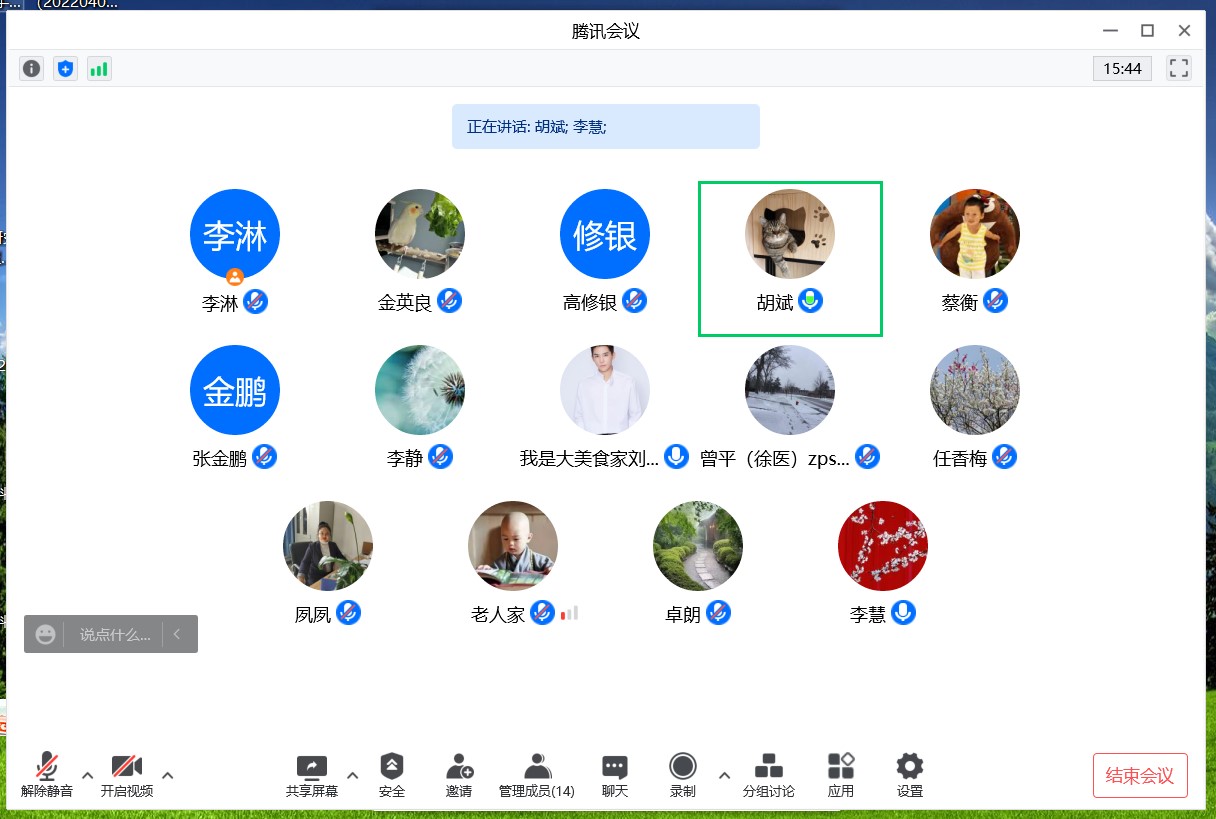Click the 腾讯会议 window title

(x=606, y=31)
